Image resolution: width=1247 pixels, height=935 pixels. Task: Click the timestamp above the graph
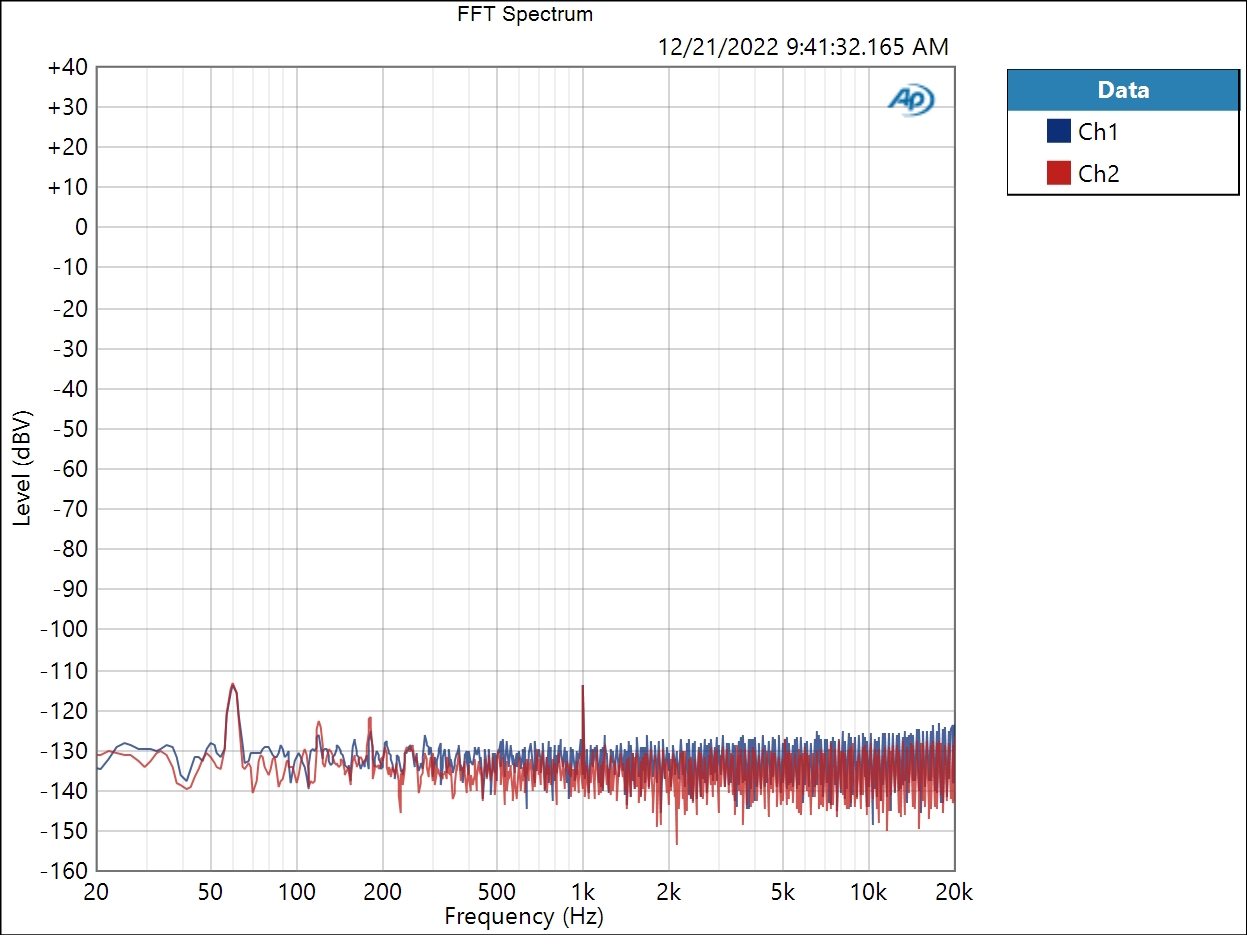pos(803,46)
